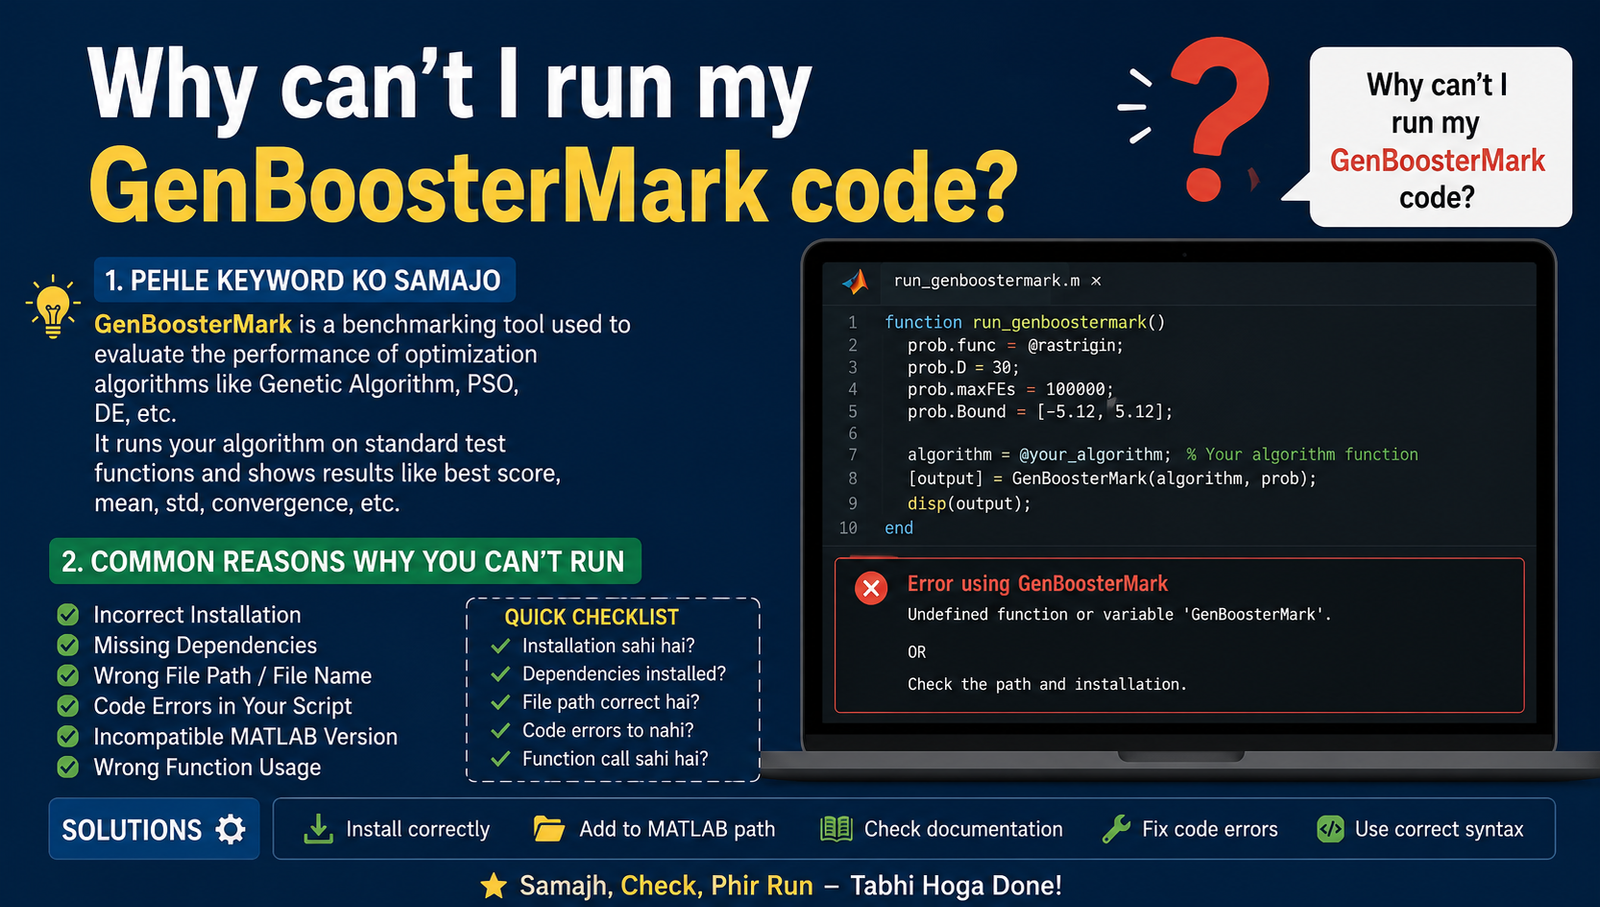Click the green code icon for Use correct syntax
This screenshot has width=1600, height=907.
tap(1330, 829)
